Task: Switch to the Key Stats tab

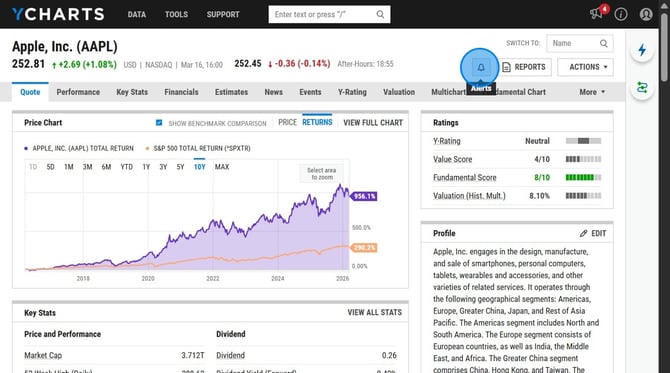Action: (x=132, y=92)
